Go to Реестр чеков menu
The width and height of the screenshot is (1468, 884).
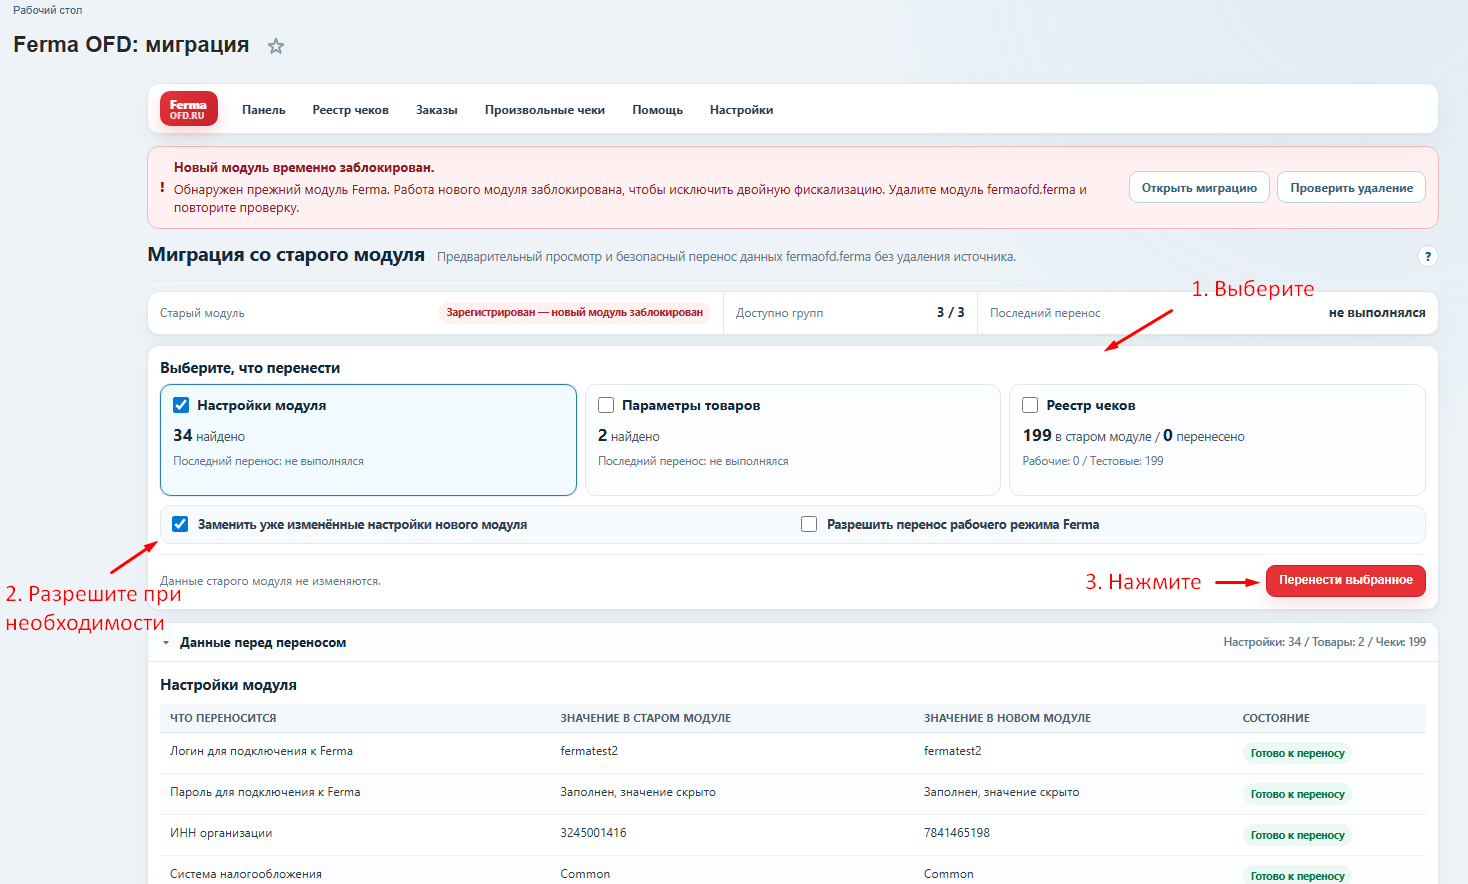tap(350, 110)
